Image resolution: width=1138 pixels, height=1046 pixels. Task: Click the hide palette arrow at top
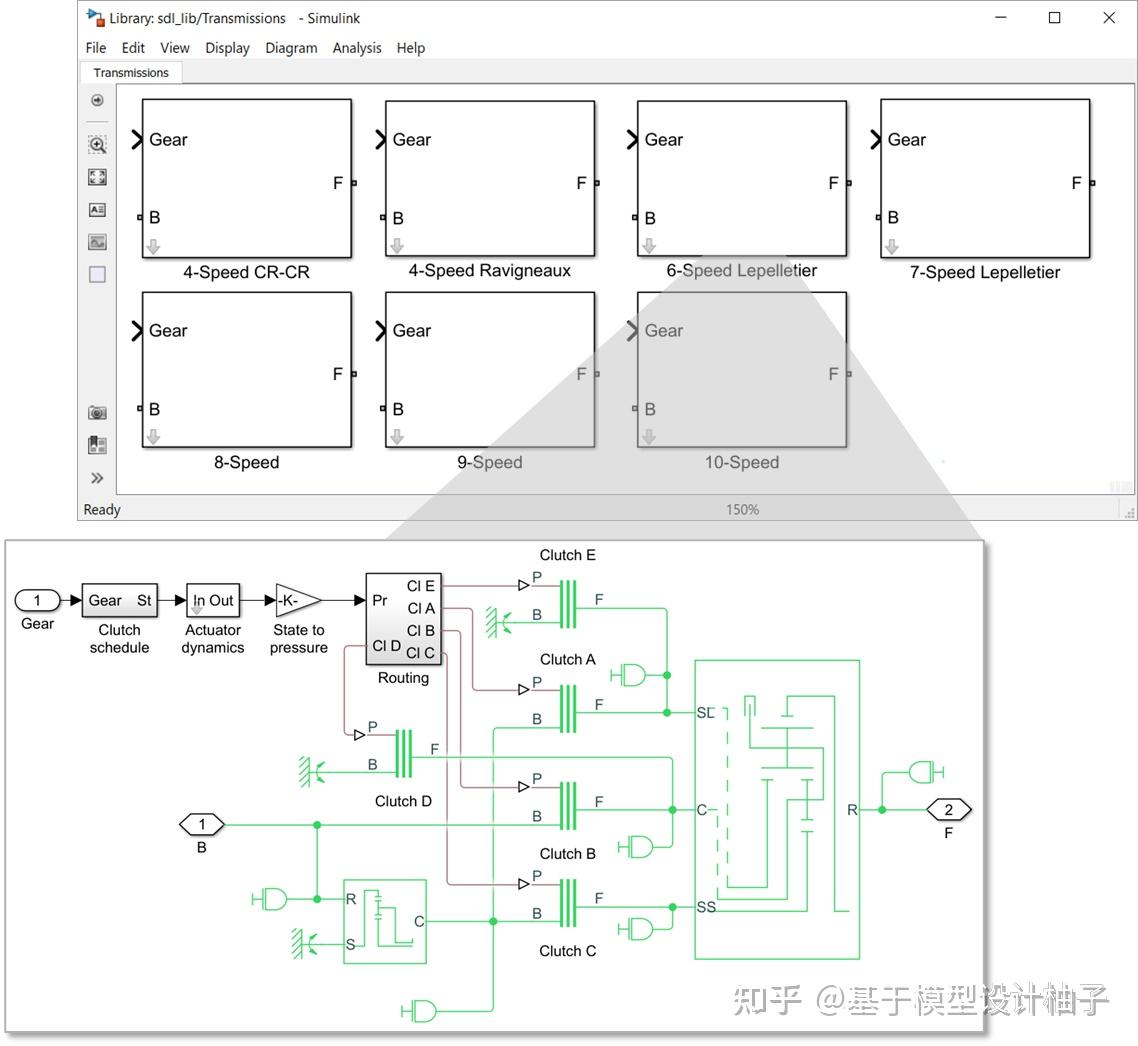pyautogui.click(x=96, y=100)
